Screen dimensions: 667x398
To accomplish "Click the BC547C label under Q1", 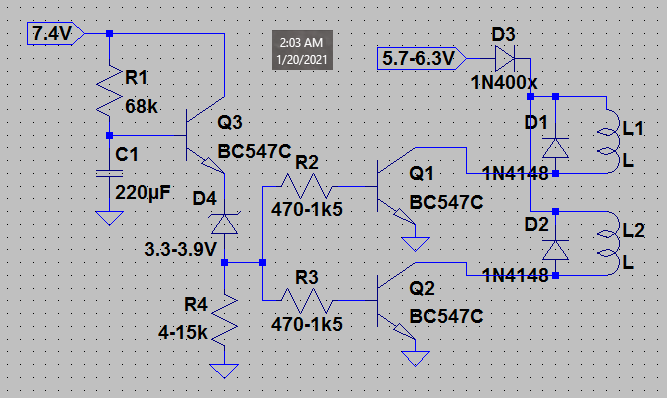I will click(446, 202).
